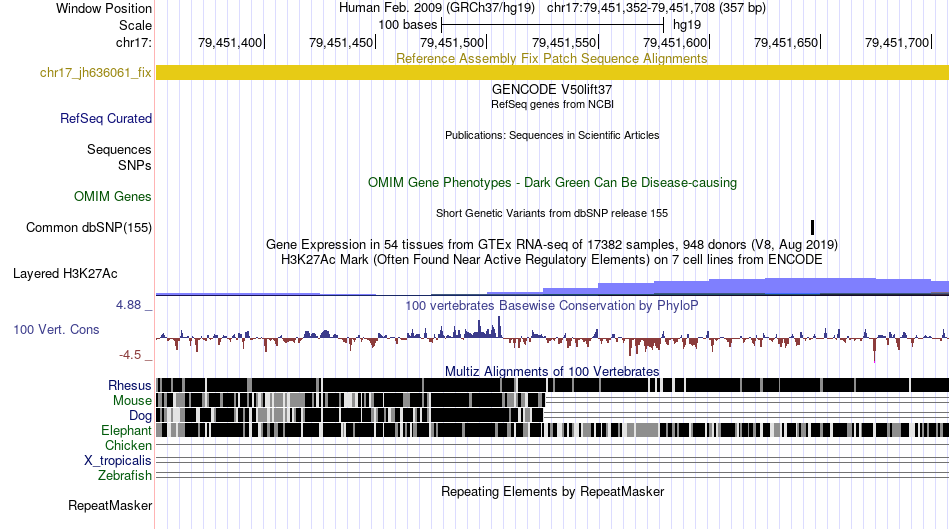Click the Dog alignment block row

coord(552,415)
